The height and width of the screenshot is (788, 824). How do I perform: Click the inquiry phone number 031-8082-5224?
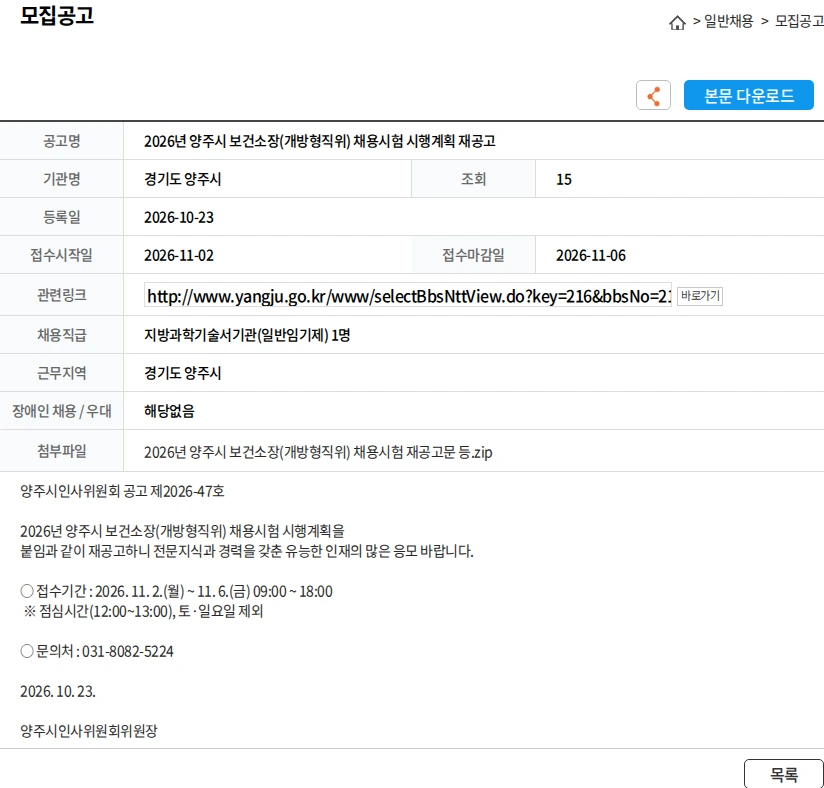point(128,651)
